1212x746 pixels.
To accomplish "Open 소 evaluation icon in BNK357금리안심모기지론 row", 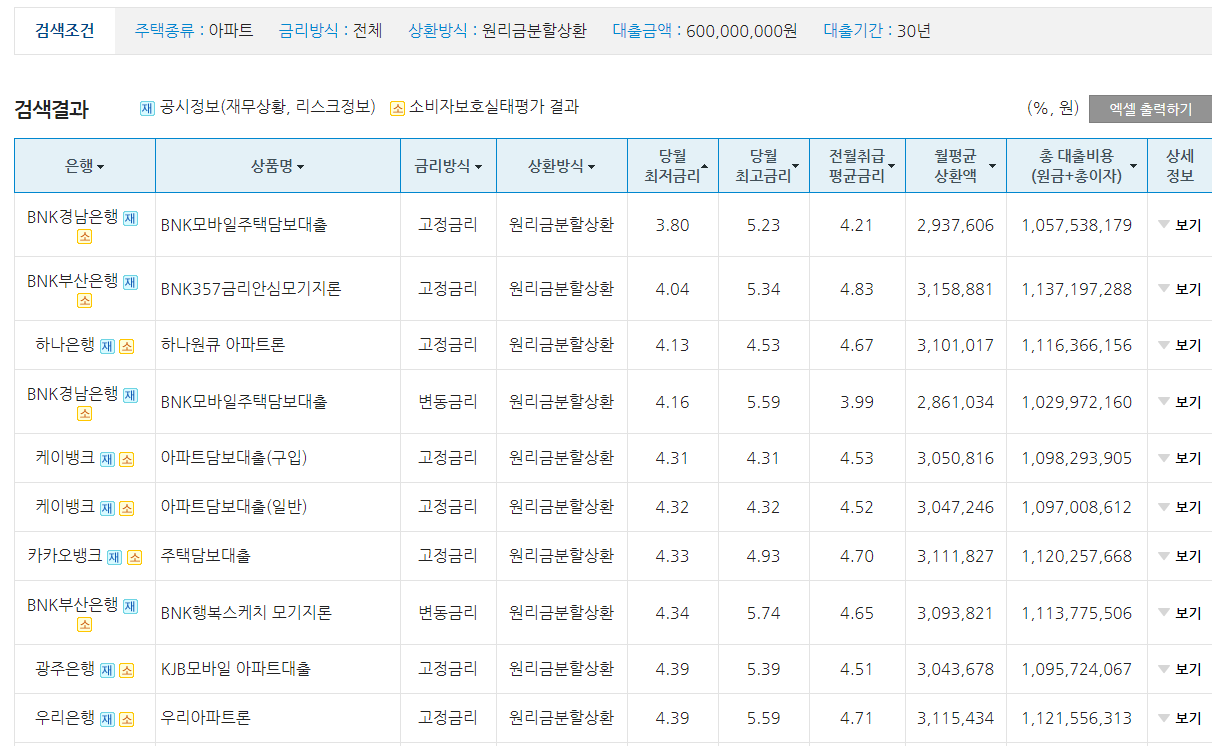I will [85, 301].
